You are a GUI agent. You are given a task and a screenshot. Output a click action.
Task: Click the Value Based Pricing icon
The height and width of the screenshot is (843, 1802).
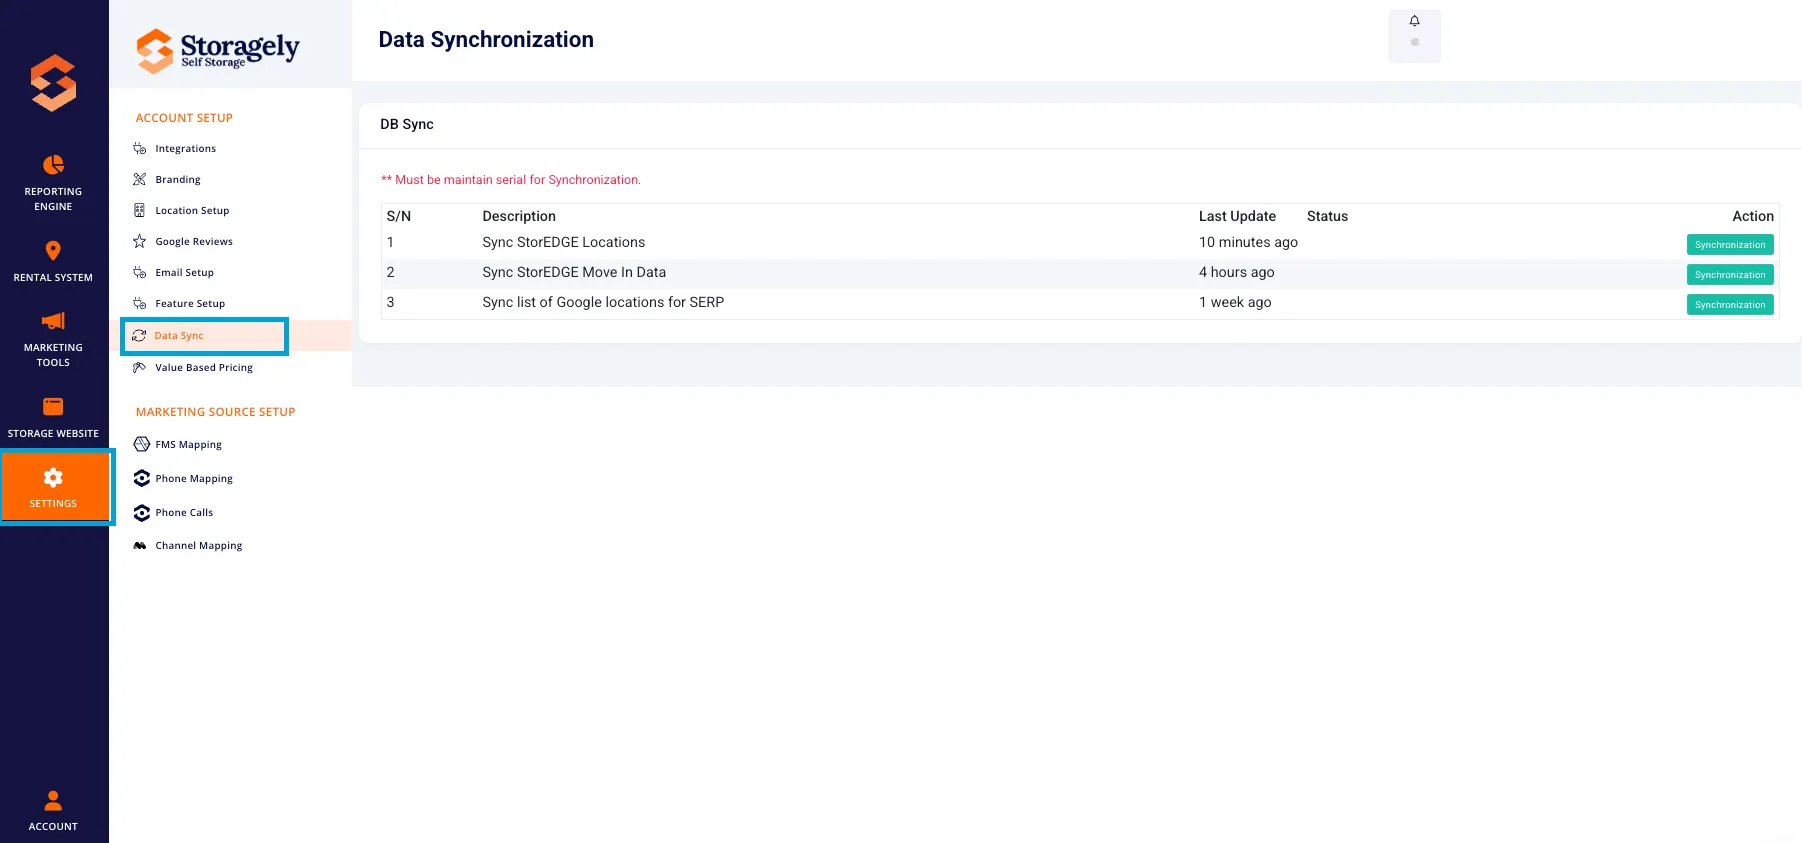click(140, 368)
